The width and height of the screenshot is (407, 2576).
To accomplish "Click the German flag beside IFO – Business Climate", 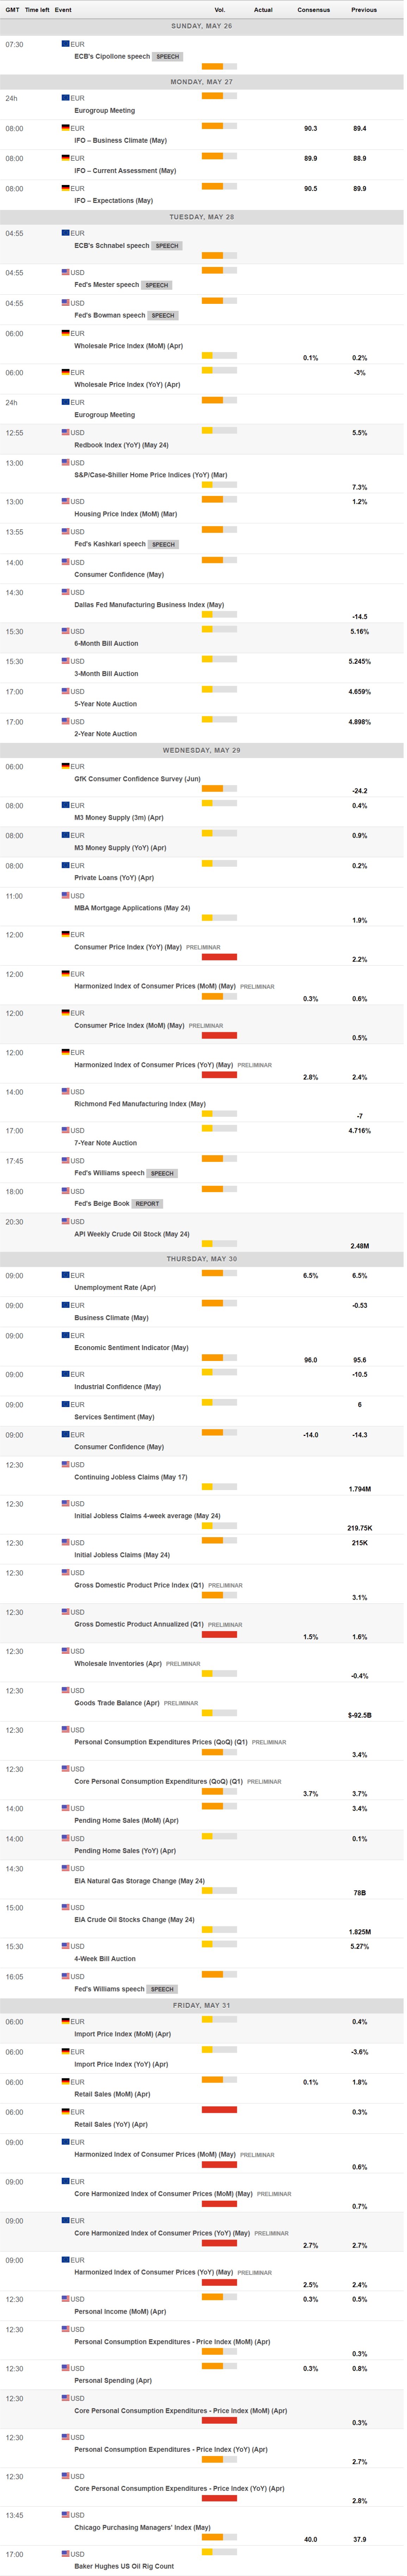I will (x=66, y=128).
